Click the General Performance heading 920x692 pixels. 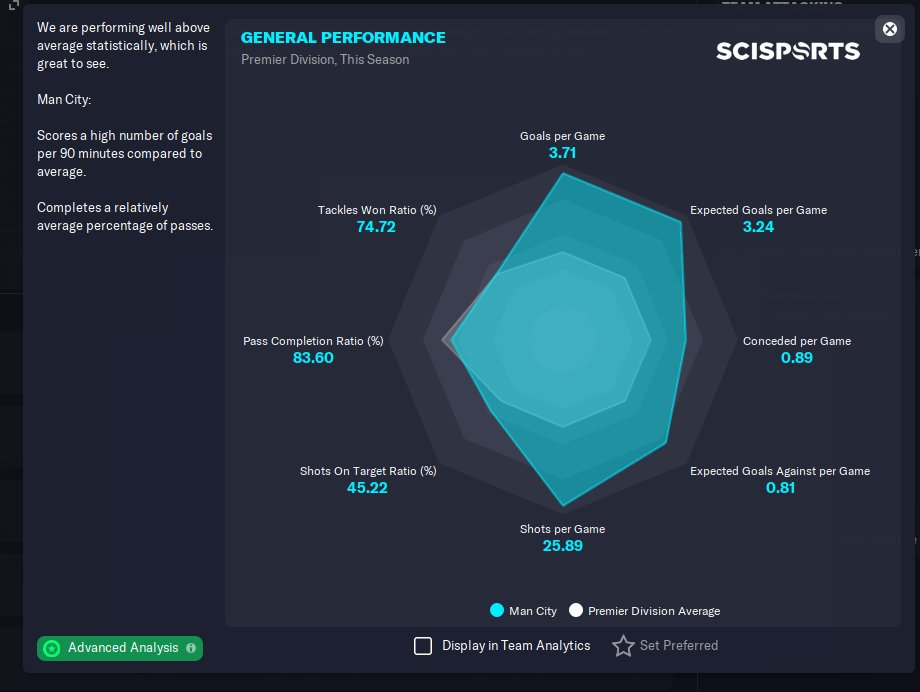pyautogui.click(x=343, y=38)
